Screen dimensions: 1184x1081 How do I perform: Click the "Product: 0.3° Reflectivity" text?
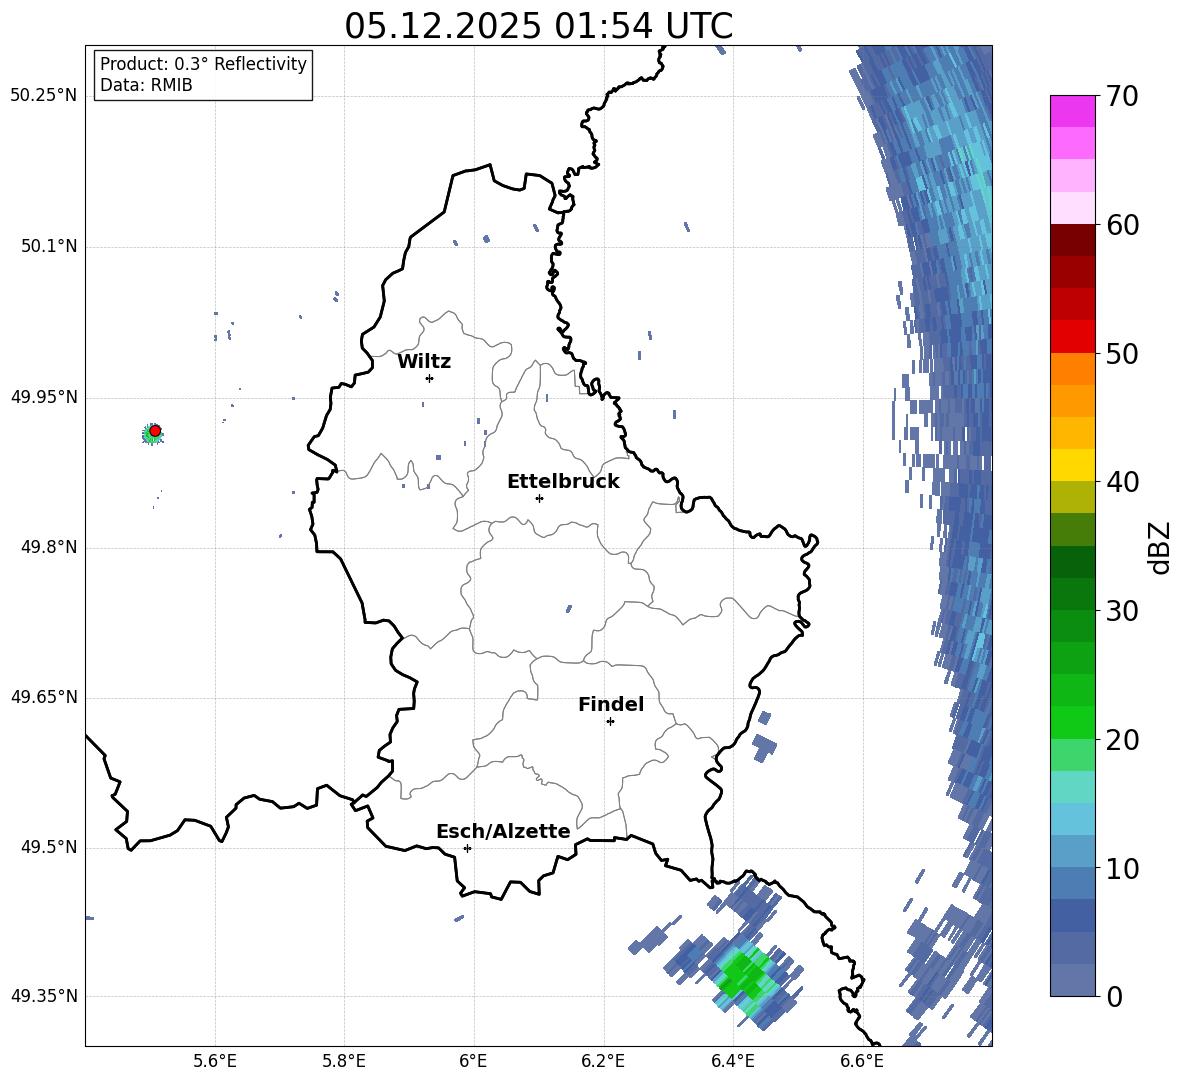203,63
